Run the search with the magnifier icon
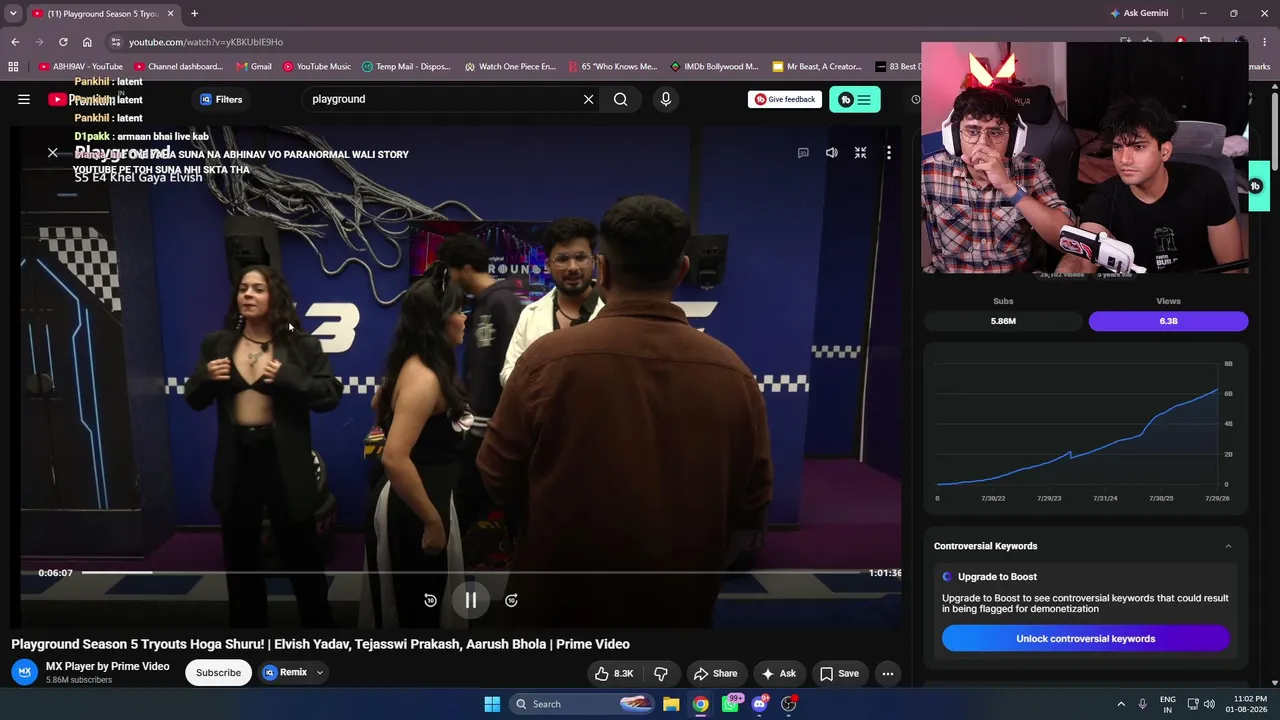1280x720 pixels. click(621, 99)
